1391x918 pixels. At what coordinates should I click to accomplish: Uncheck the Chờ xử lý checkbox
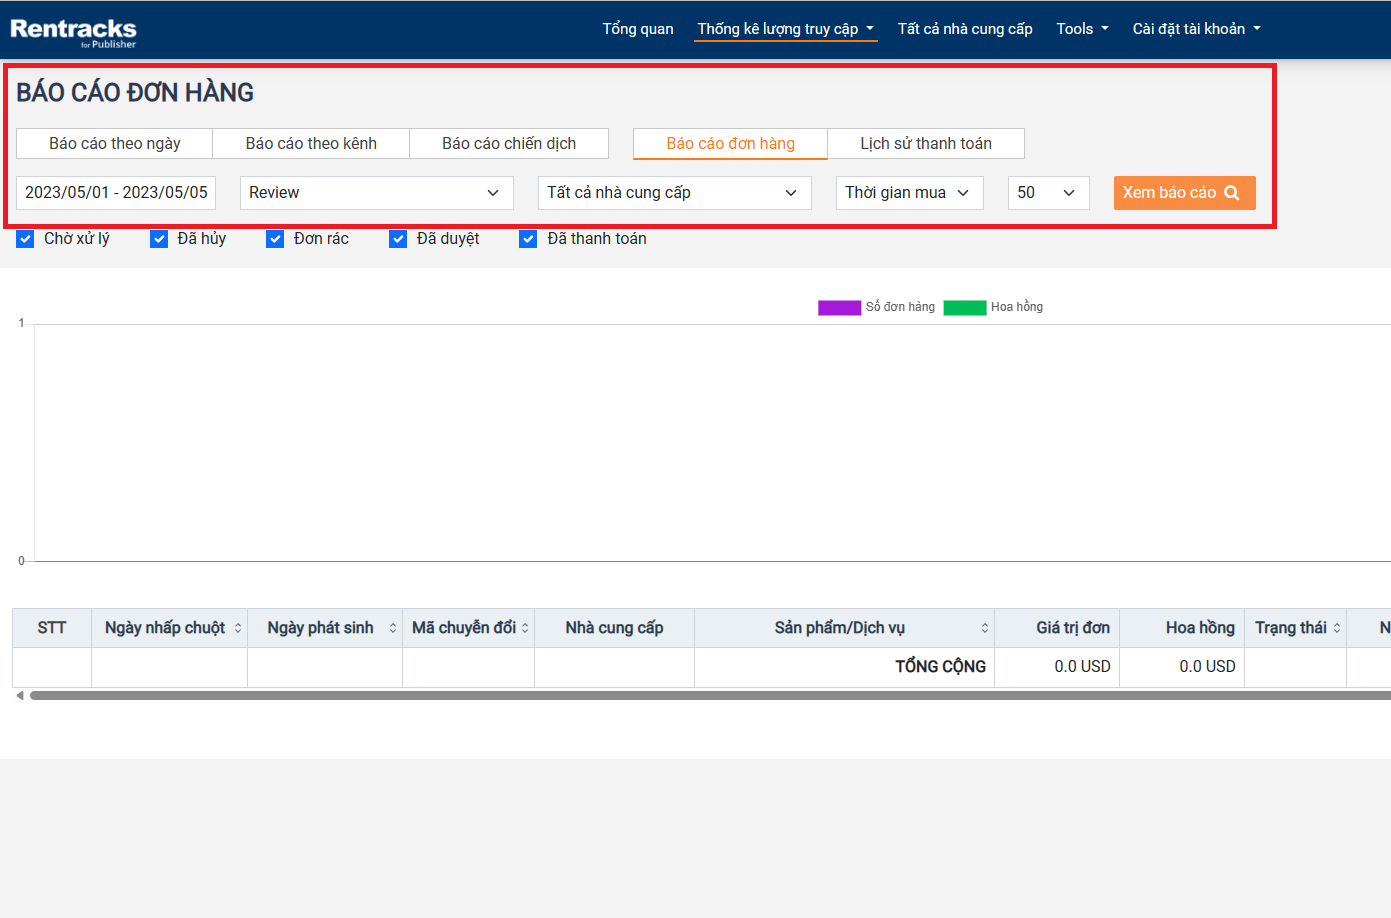click(26, 239)
